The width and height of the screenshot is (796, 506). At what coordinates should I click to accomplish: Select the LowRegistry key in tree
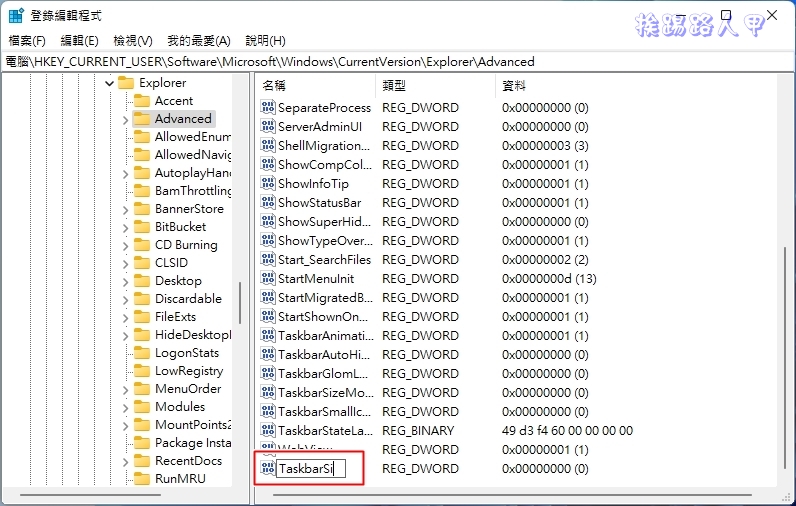click(189, 371)
